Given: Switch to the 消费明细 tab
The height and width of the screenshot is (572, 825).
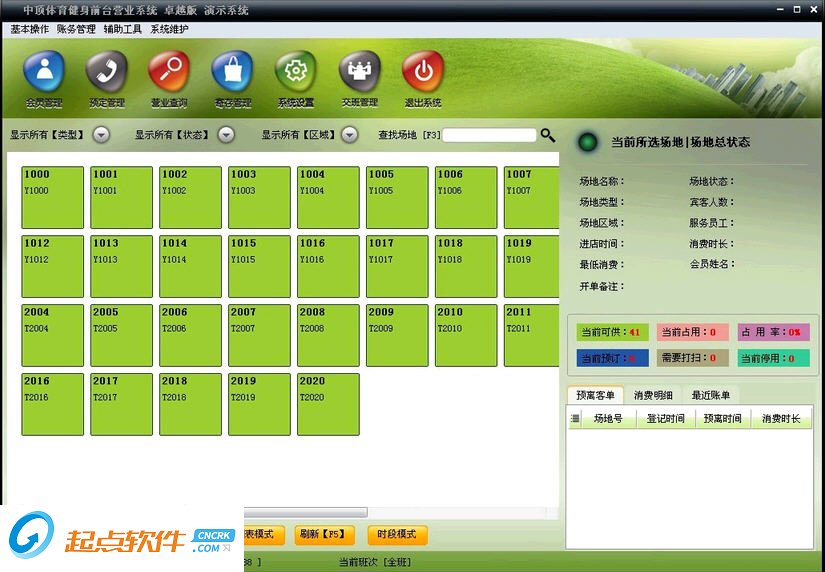Looking at the screenshot, I should 653,395.
